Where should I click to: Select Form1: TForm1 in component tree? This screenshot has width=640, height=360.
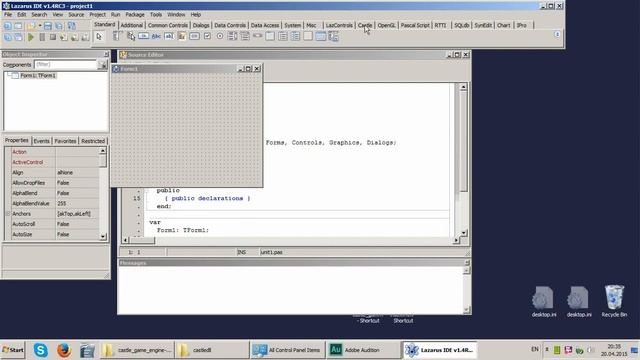click(38, 76)
